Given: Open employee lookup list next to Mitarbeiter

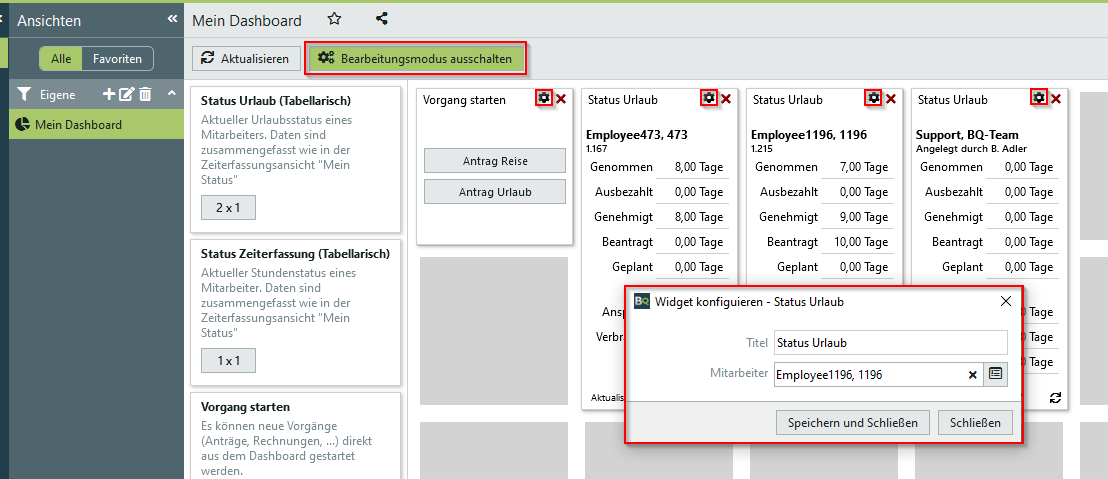Looking at the screenshot, I should point(996,374).
